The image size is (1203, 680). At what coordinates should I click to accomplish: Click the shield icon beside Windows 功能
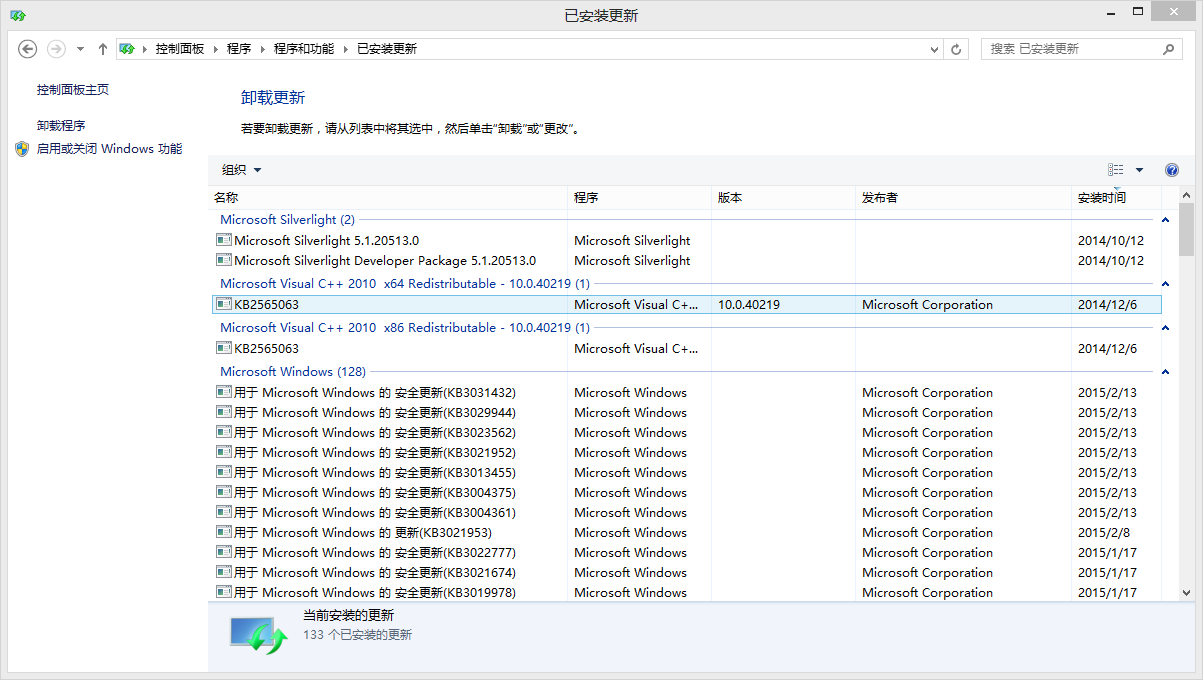(22, 149)
